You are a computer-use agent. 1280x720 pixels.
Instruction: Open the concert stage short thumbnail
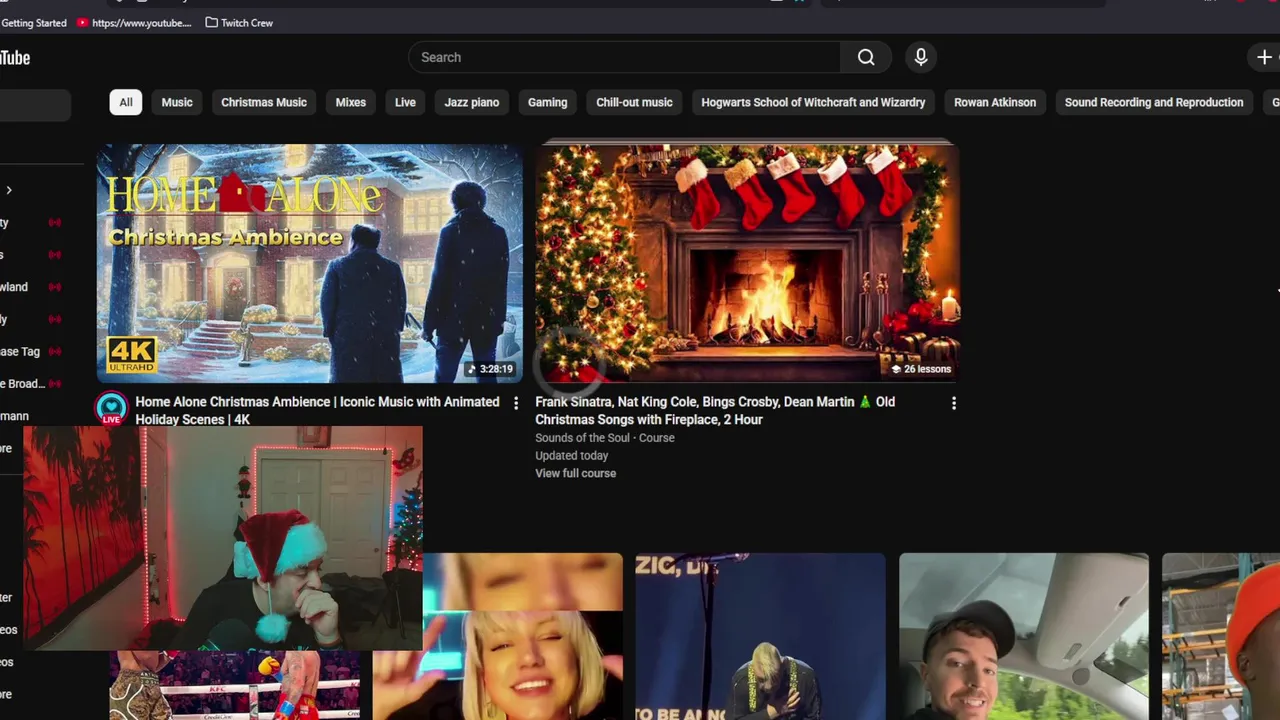(760, 636)
